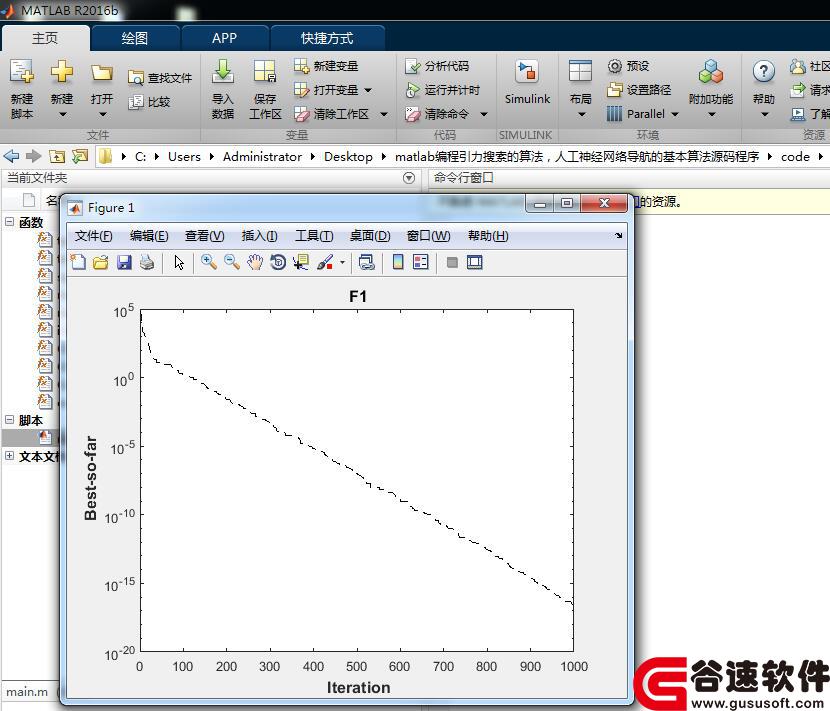Create a new script with 新建脚本

[22, 89]
